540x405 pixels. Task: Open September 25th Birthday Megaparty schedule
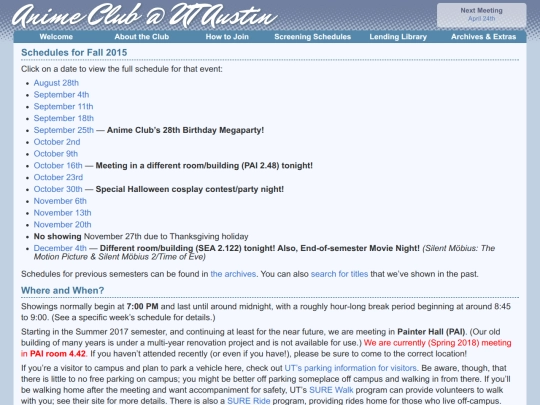click(63, 130)
